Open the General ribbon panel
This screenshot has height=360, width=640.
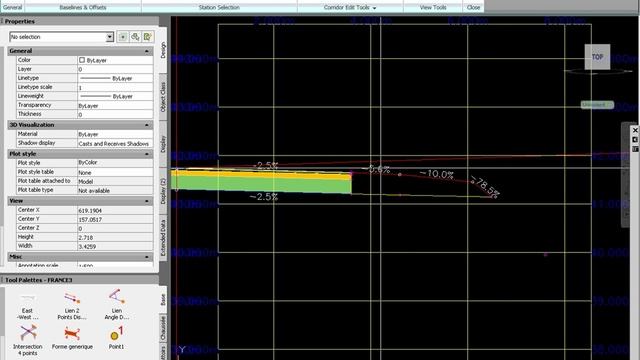pyautogui.click(x=12, y=7)
